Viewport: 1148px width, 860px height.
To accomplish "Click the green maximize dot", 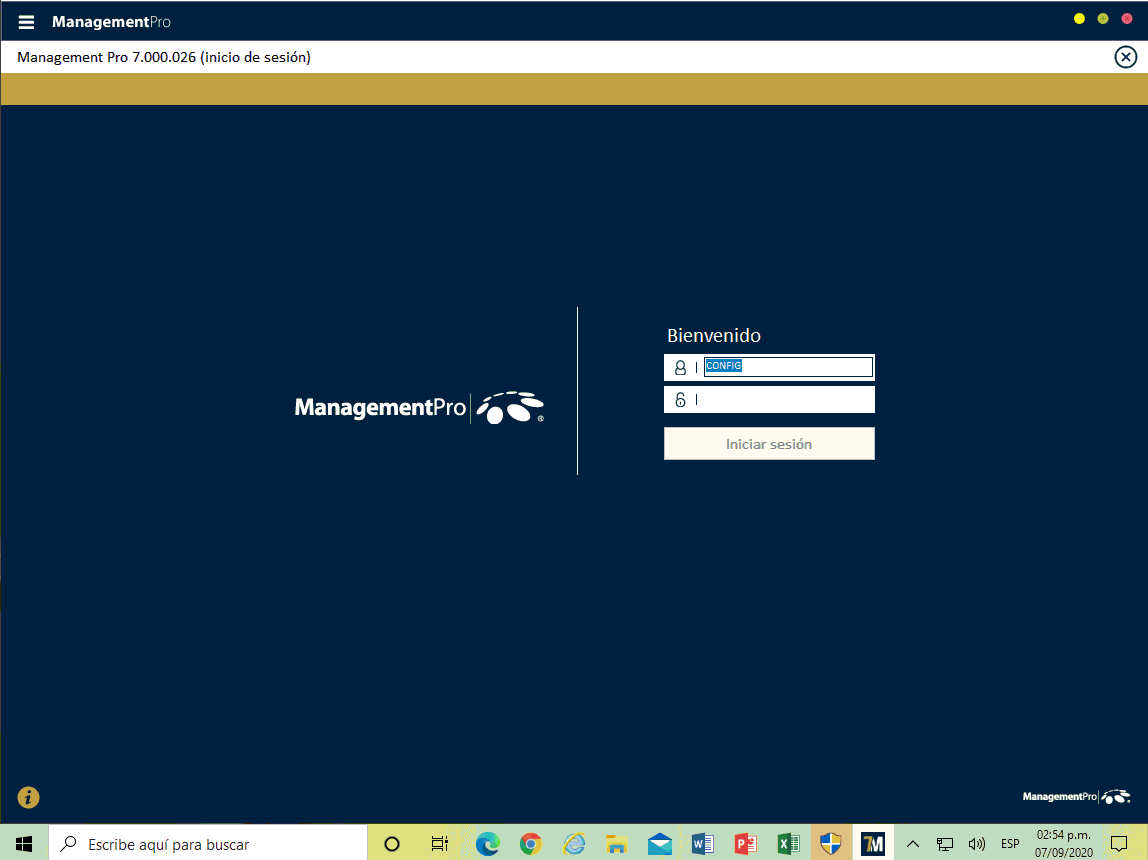I will click(x=1103, y=19).
